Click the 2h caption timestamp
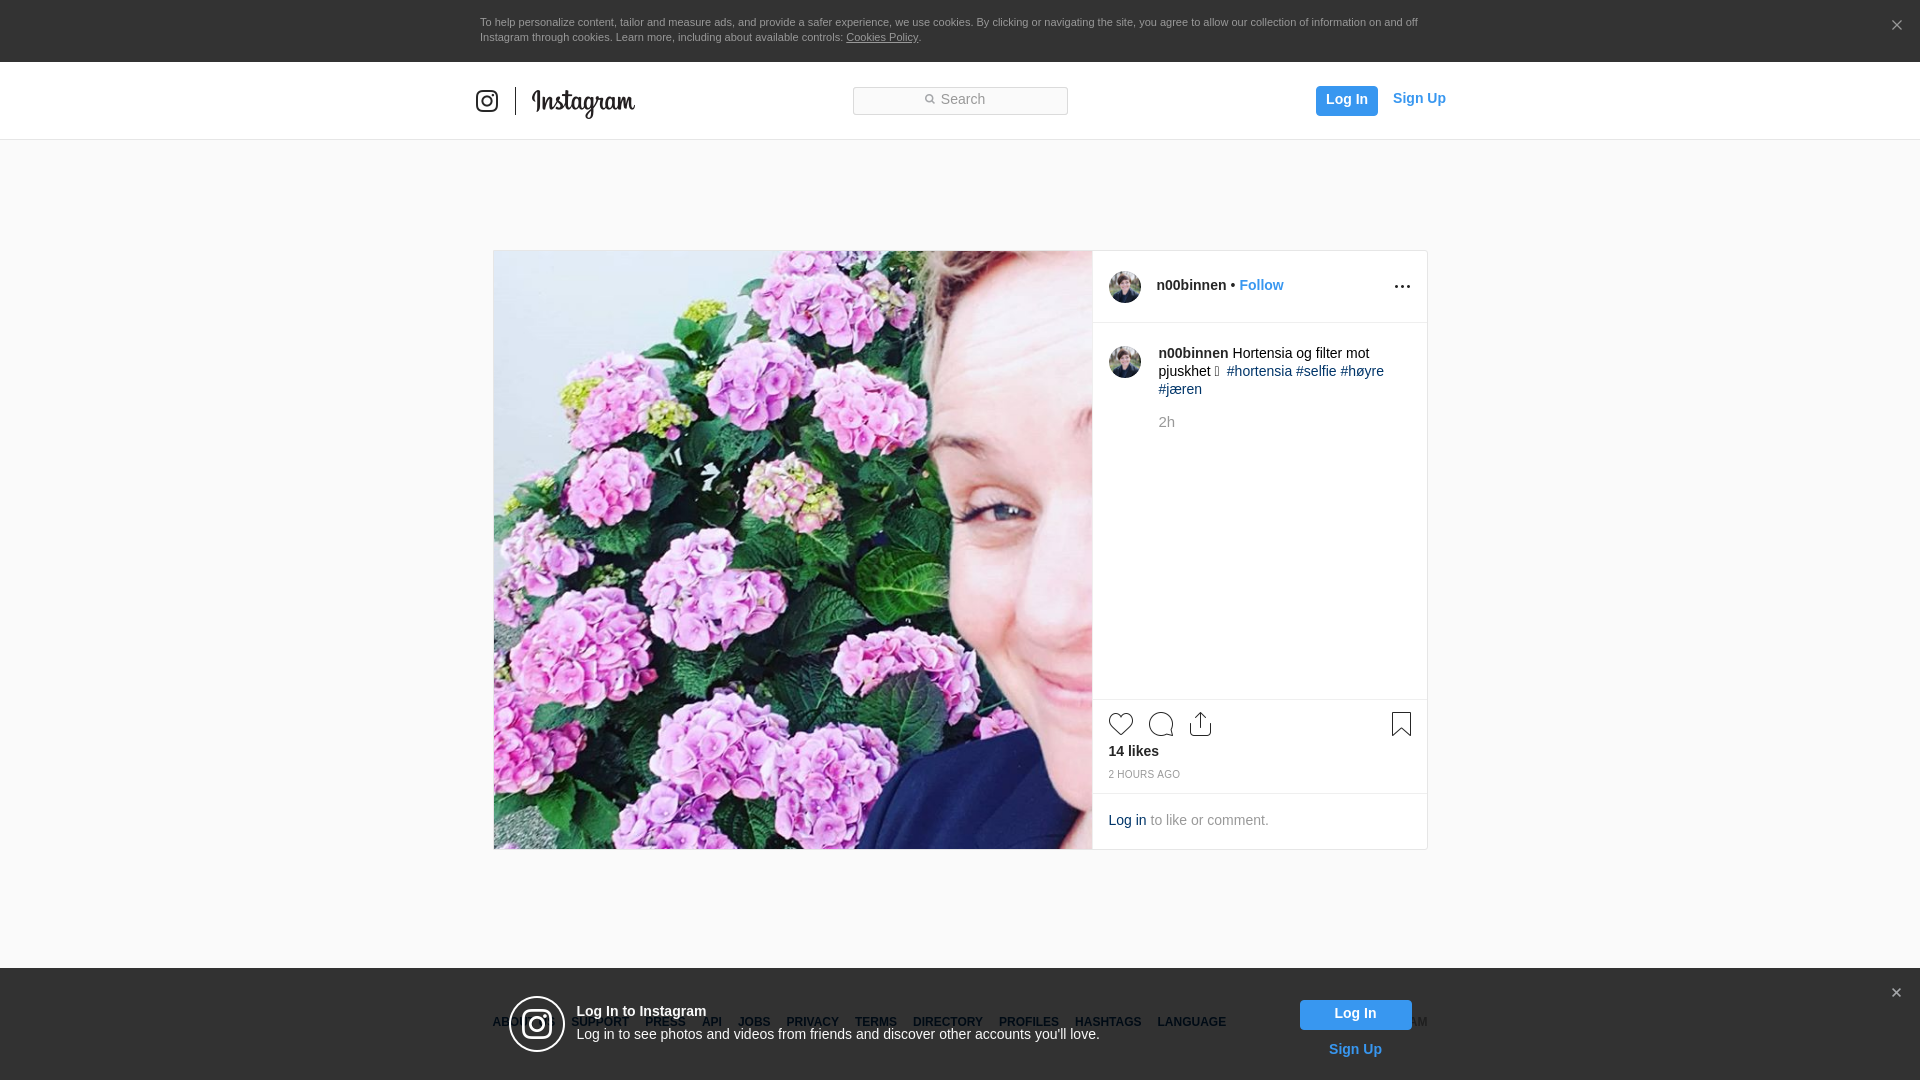The height and width of the screenshot is (1080, 1920). coord(1166,422)
